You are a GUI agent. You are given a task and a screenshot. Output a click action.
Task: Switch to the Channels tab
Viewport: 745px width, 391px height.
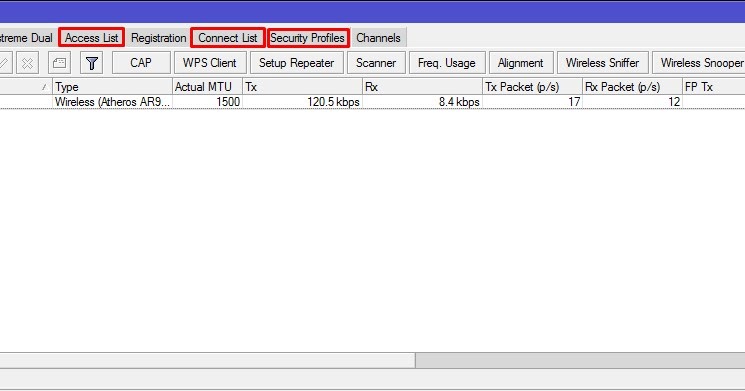[378, 38]
